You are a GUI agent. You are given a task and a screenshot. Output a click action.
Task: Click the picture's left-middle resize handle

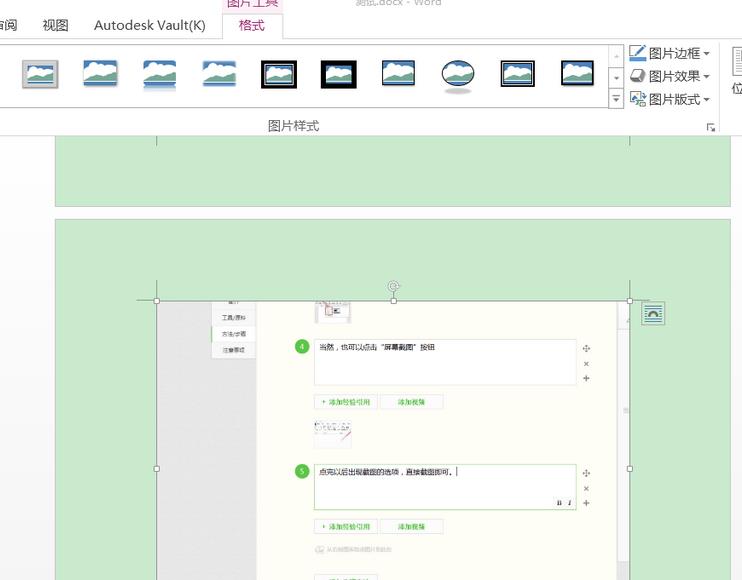point(157,468)
